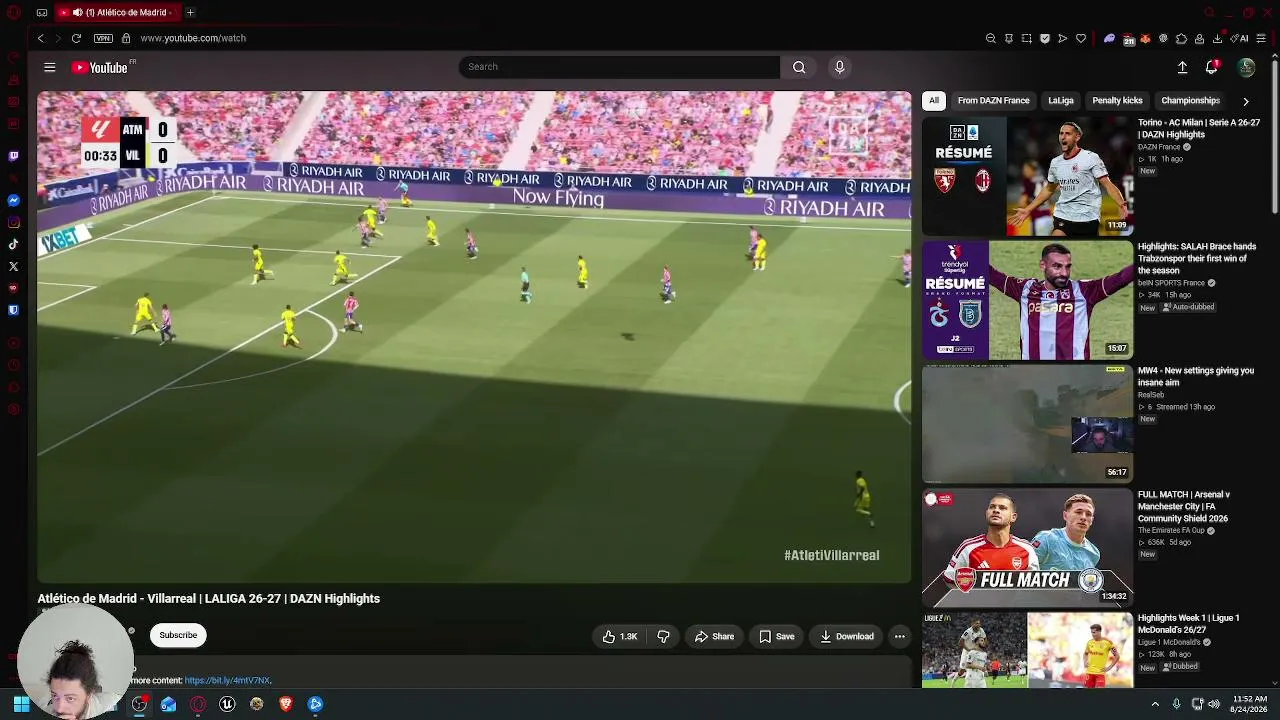Image resolution: width=1280 pixels, height=720 pixels.
Task: Open the bit.ly link in the description
Action: (x=227, y=680)
